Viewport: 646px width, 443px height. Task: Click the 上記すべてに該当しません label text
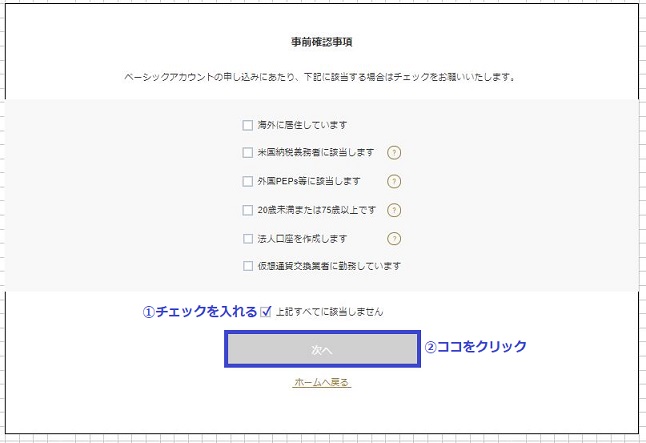329,312
